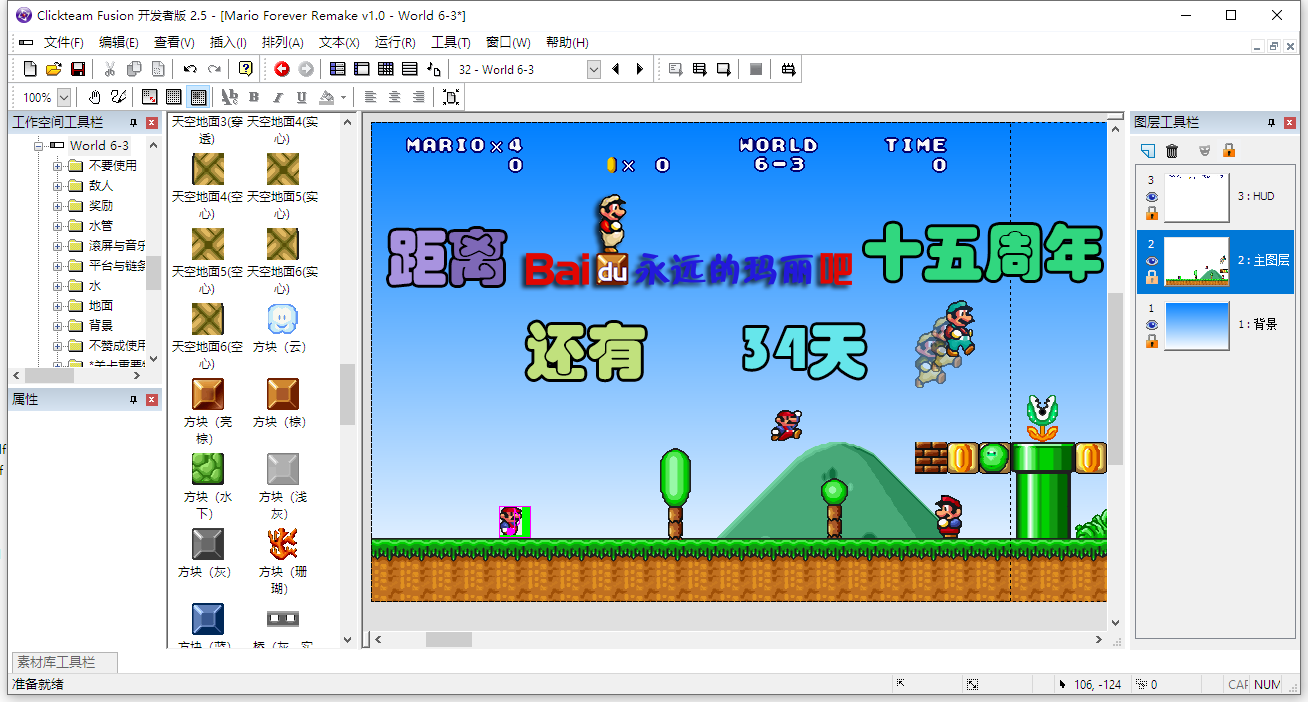This screenshot has width=1308, height=702.
Task: Delete layer with trash icon
Action: tap(1173, 151)
